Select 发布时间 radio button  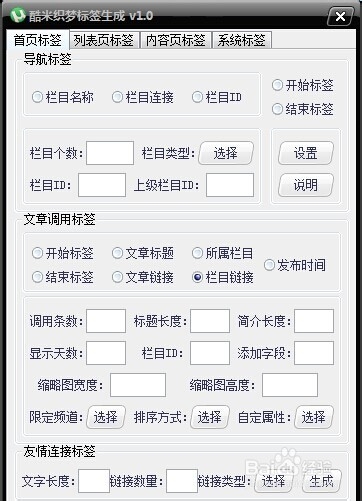point(295,265)
